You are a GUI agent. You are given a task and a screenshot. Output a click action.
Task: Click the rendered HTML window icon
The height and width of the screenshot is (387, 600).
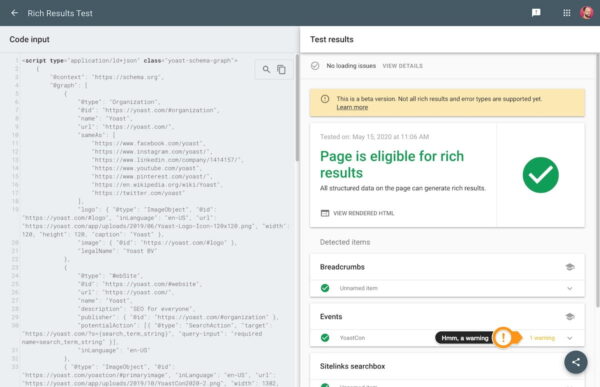[325, 213]
